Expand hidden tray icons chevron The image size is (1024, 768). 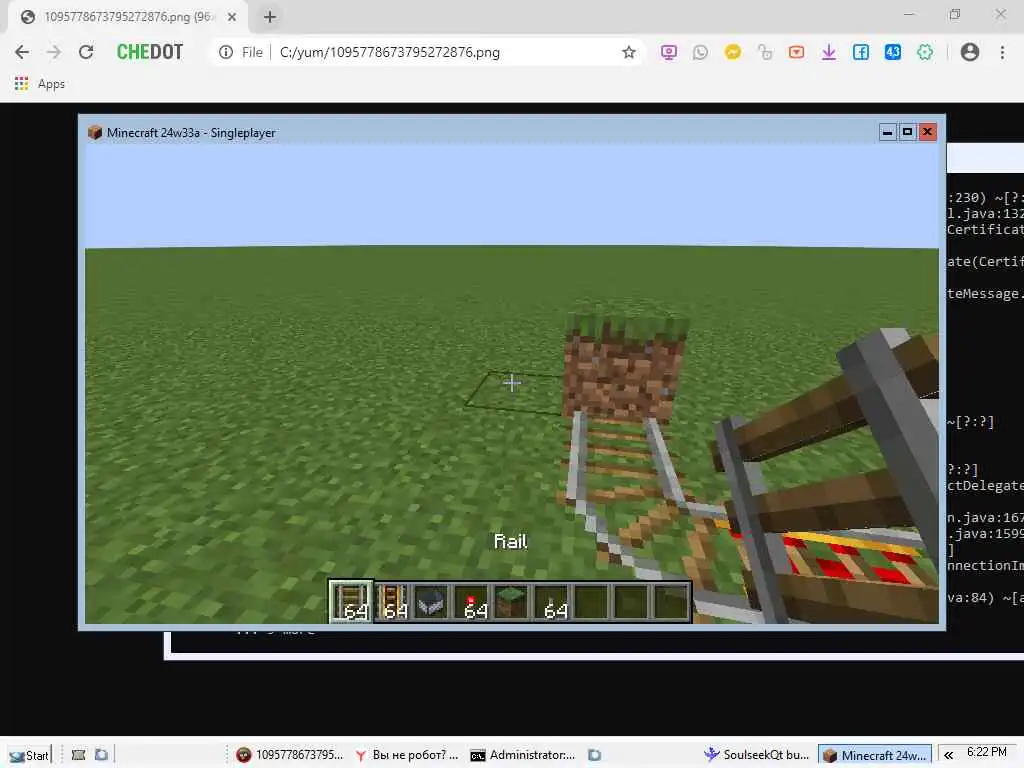pyautogui.click(x=948, y=755)
